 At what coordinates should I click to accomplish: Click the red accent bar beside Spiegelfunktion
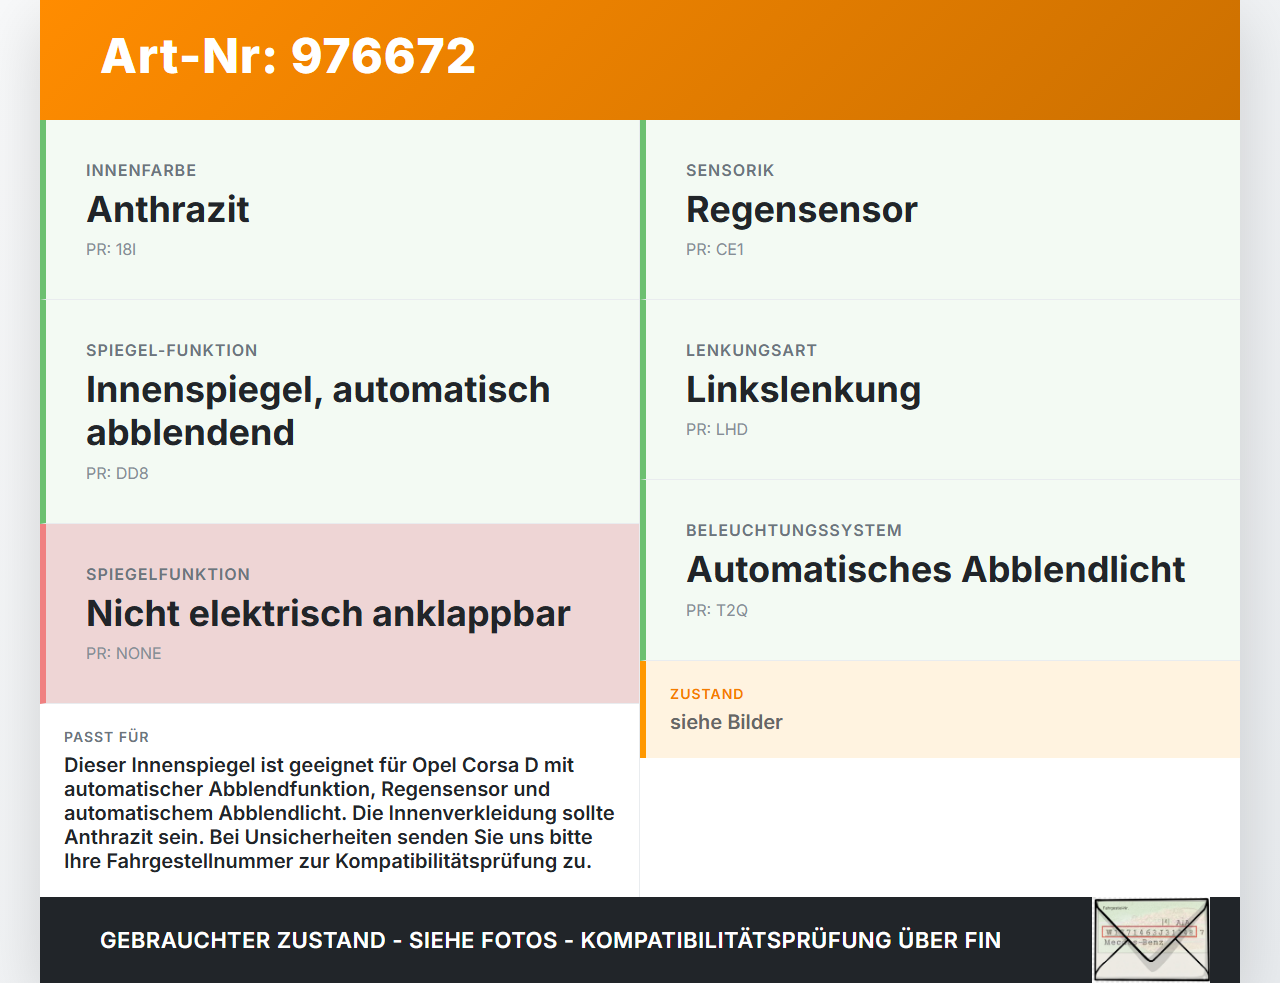[x=41, y=612]
